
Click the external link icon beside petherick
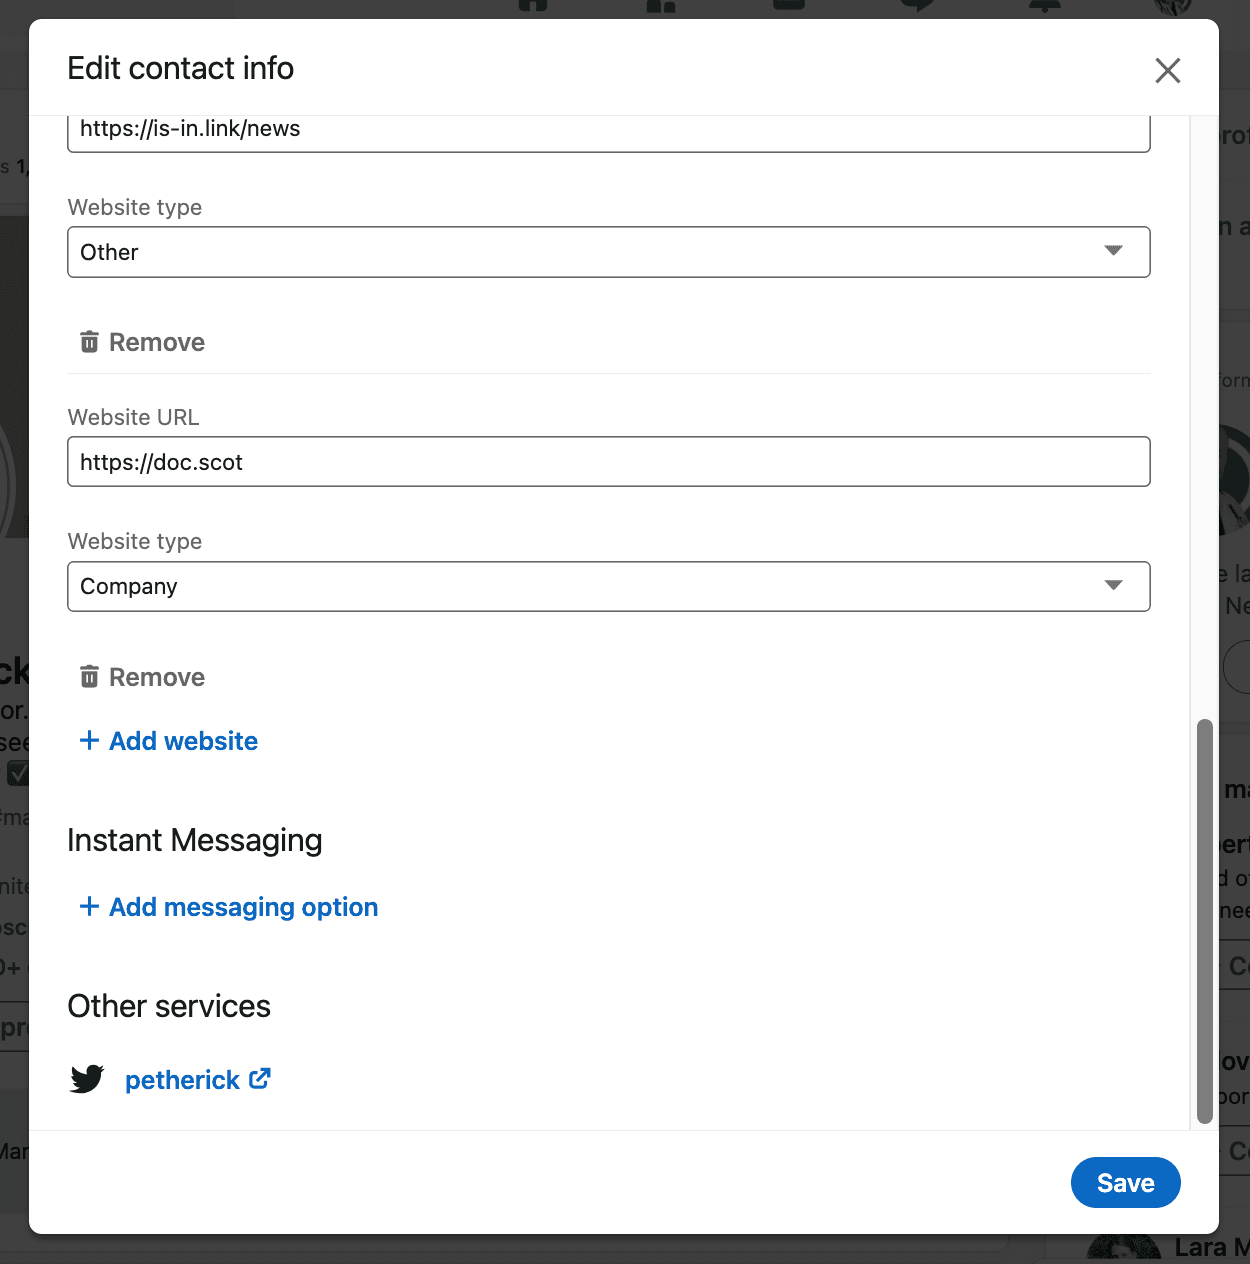(260, 1079)
